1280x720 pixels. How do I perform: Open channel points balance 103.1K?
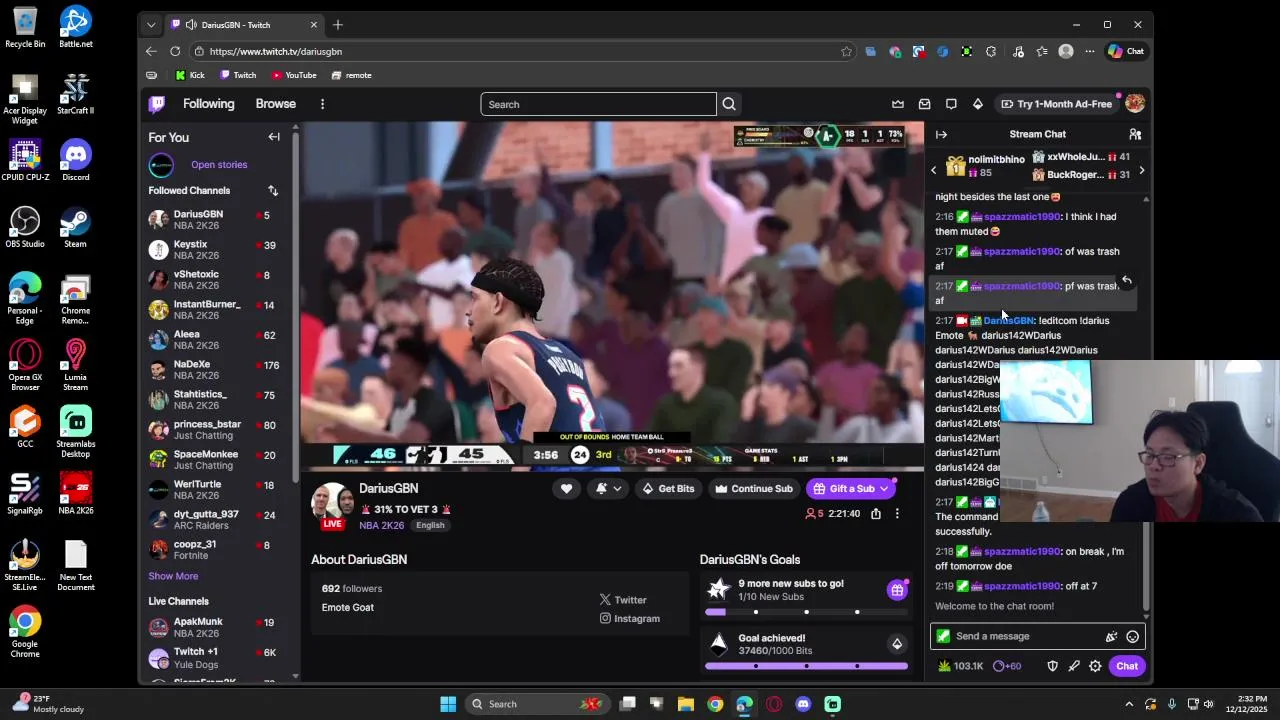[x=960, y=666]
